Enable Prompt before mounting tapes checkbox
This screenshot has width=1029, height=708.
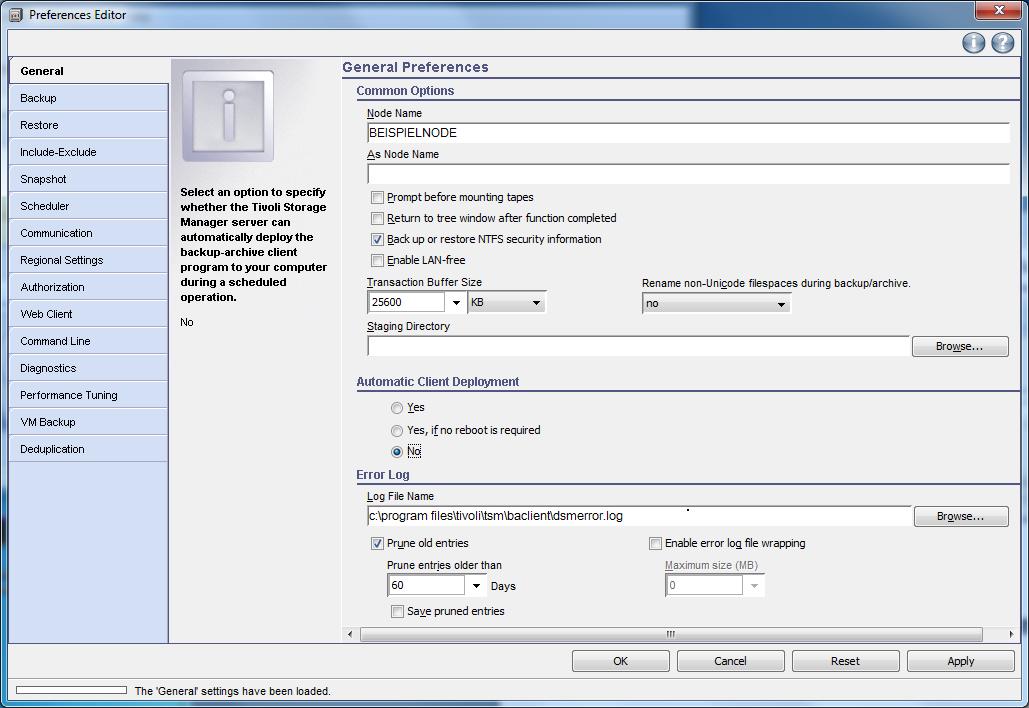coord(377,198)
